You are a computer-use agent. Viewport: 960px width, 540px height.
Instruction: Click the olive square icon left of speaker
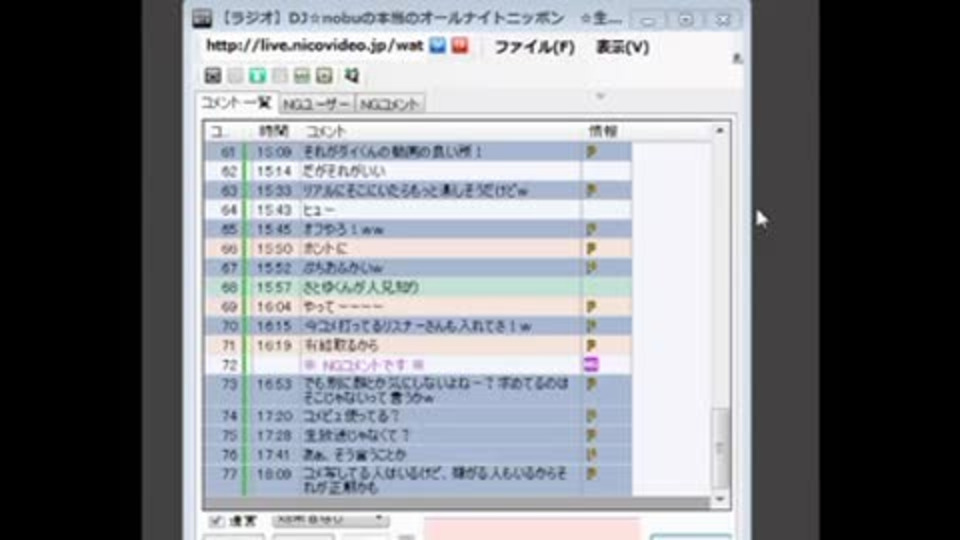pos(324,76)
